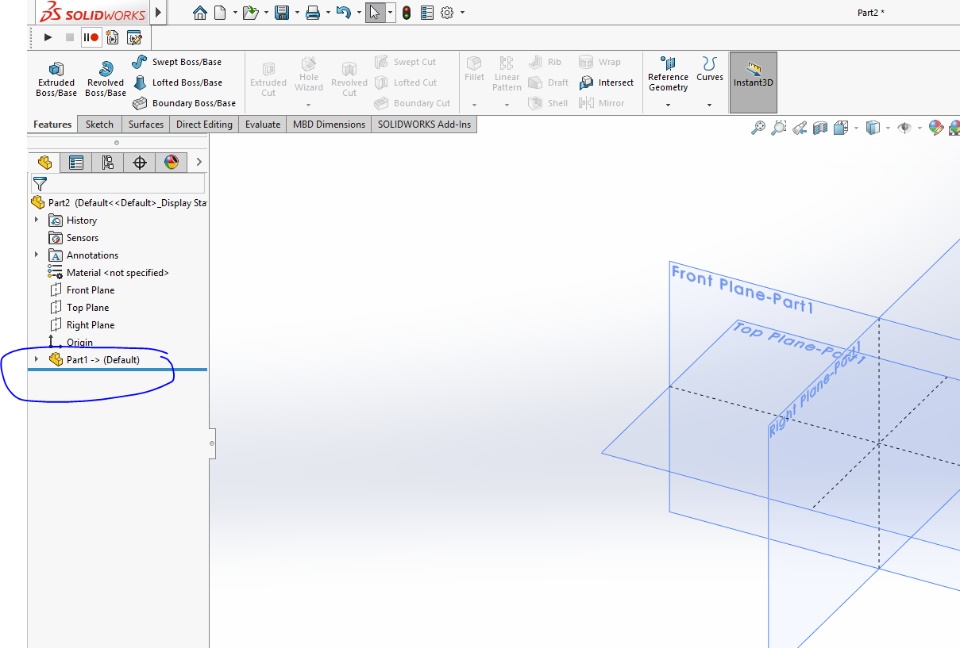Click the Zoom to Area icon
The width and height of the screenshot is (960, 648).
click(779, 127)
